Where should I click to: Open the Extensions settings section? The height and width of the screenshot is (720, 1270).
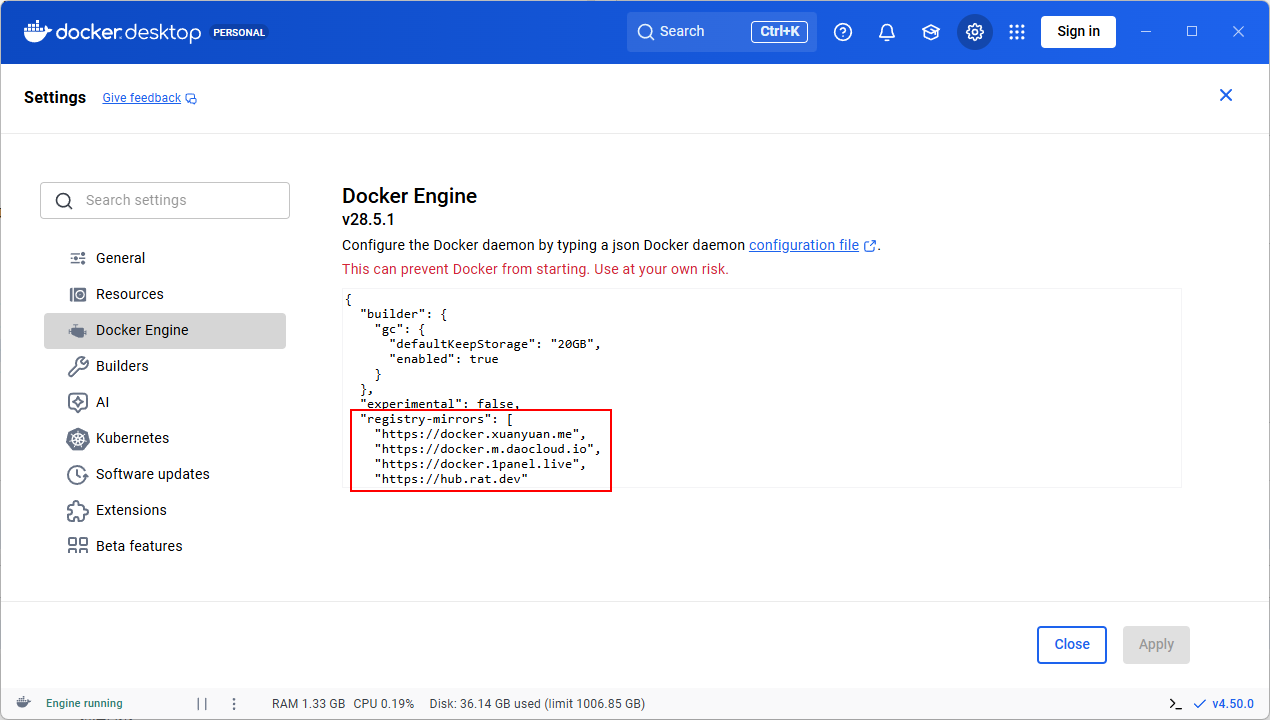(165, 510)
